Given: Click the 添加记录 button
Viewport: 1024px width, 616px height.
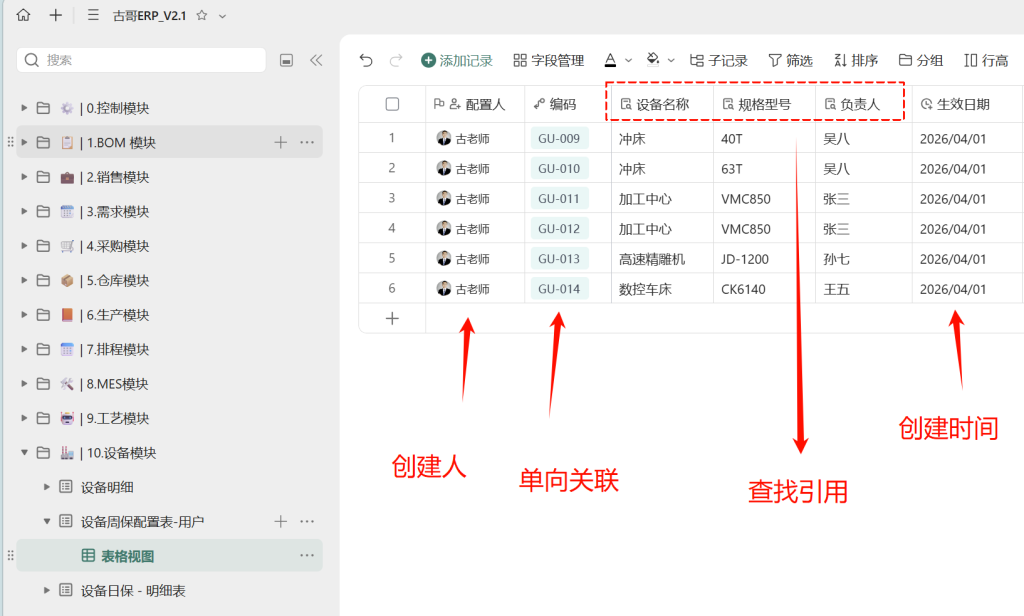Looking at the screenshot, I should pyautogui.click(x=457, y=61).
